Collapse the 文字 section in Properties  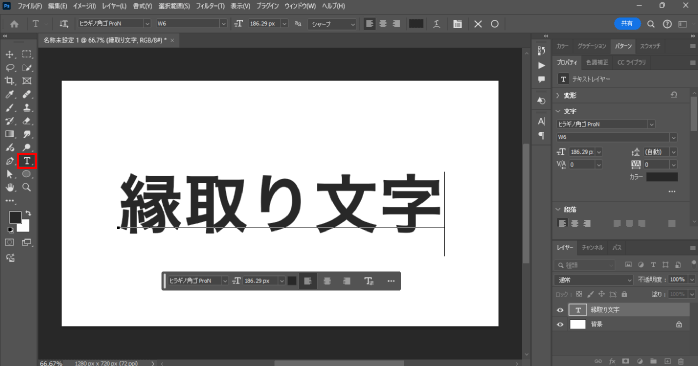558,111
